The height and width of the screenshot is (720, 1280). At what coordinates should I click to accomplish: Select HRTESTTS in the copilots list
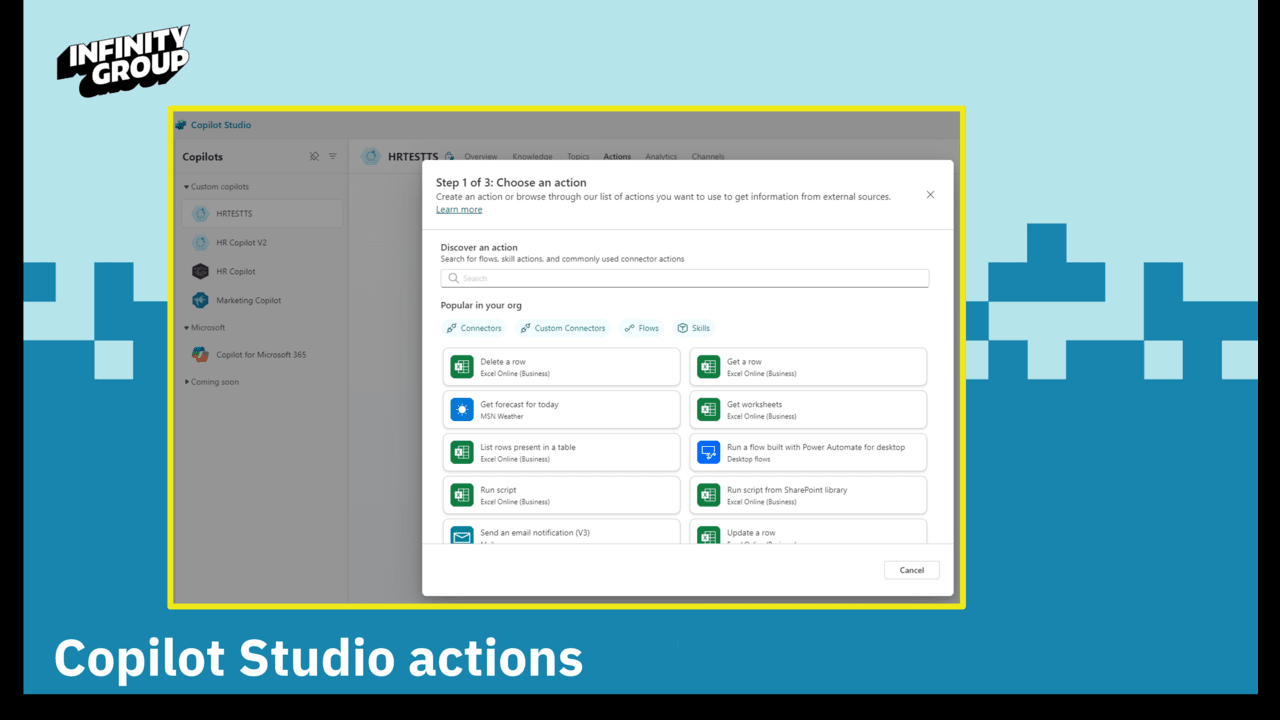pyautogui.click(x=262, y=213)
